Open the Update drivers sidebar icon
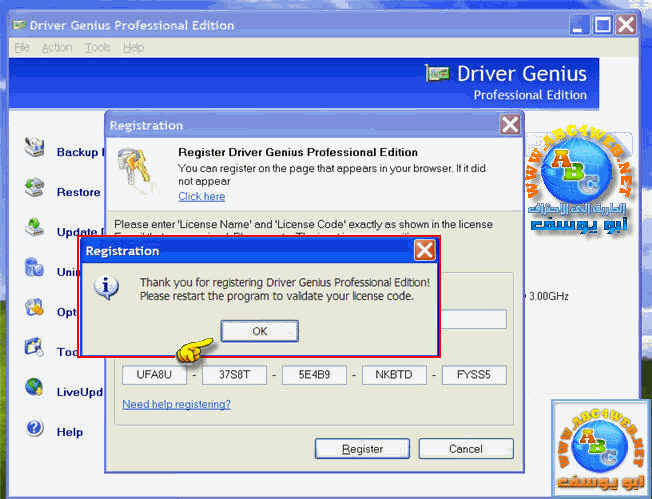 (35, 229)
